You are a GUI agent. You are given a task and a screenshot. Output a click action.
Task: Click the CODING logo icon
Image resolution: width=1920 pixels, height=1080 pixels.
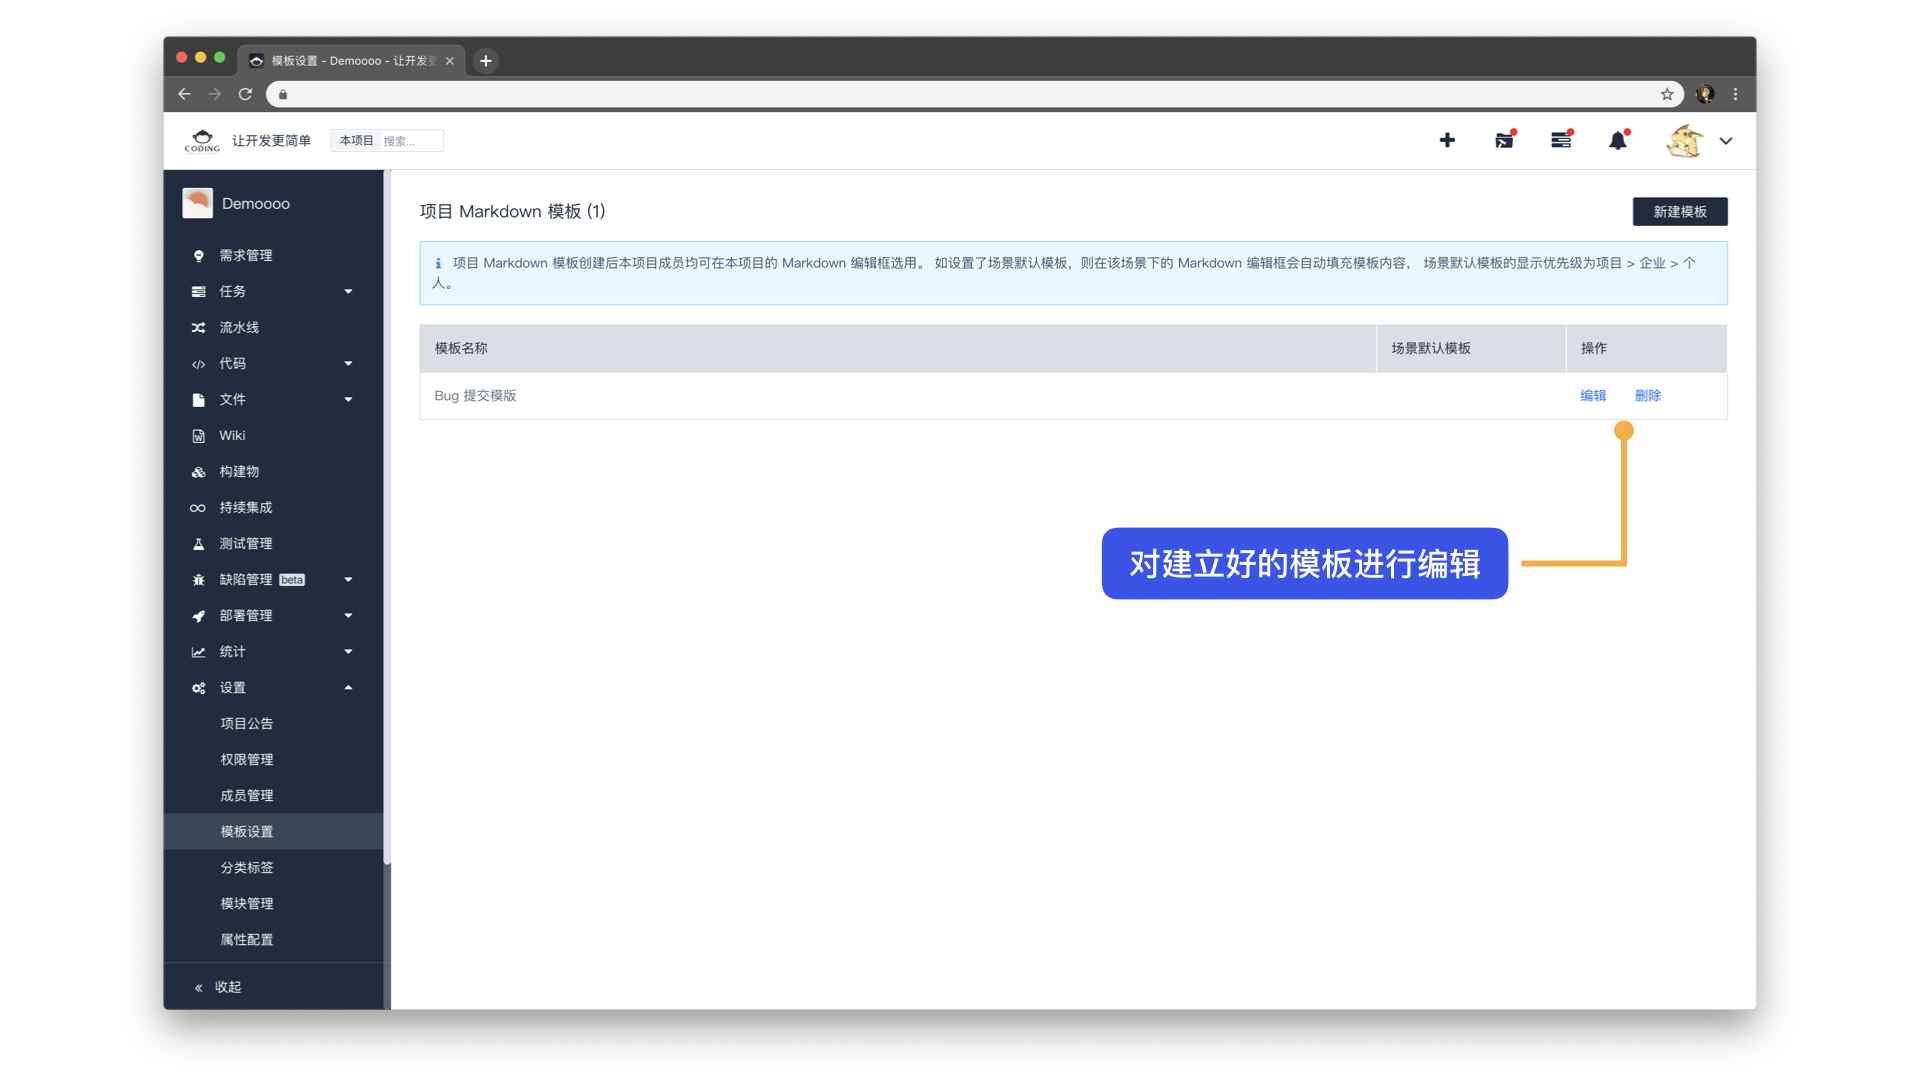202,141
